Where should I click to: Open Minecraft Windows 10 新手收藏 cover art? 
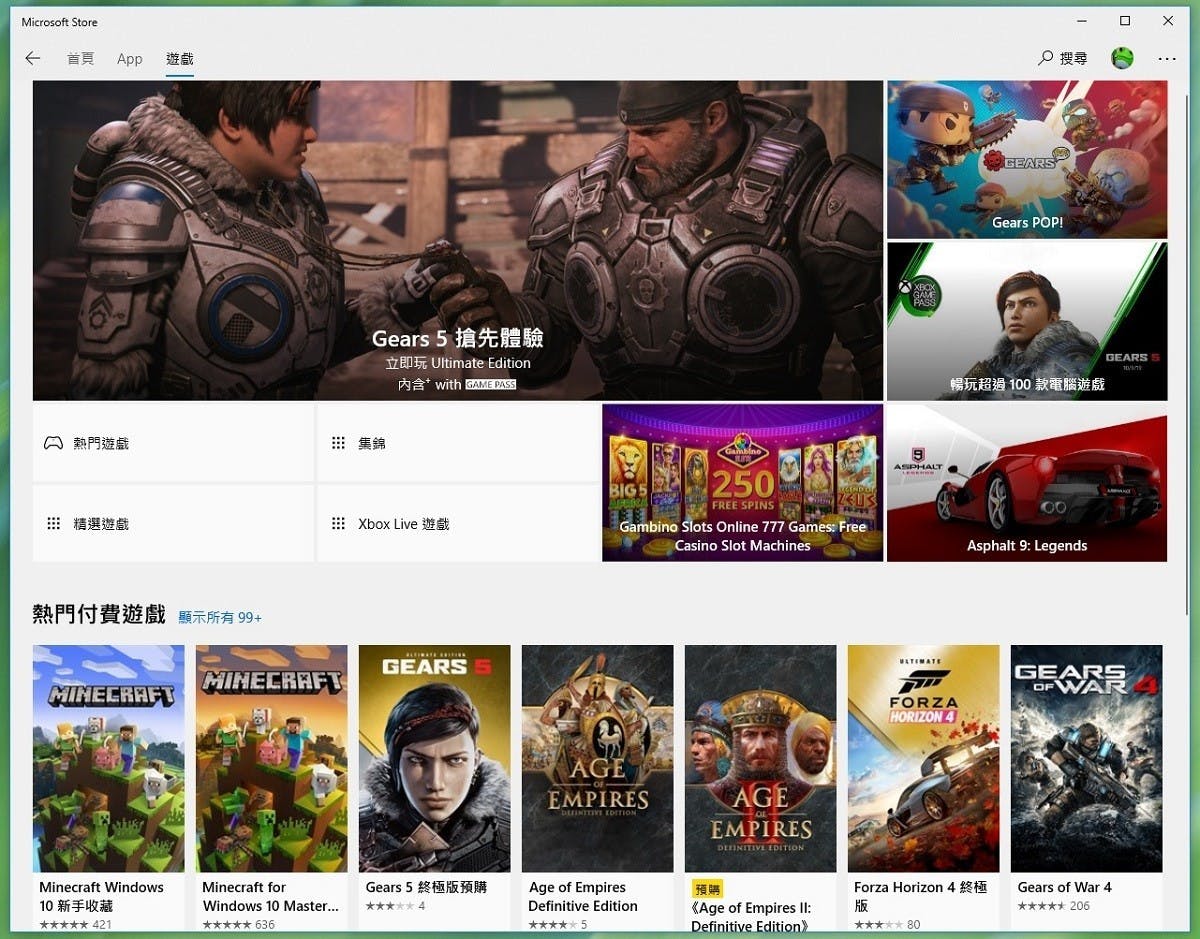tap(109, 758)
